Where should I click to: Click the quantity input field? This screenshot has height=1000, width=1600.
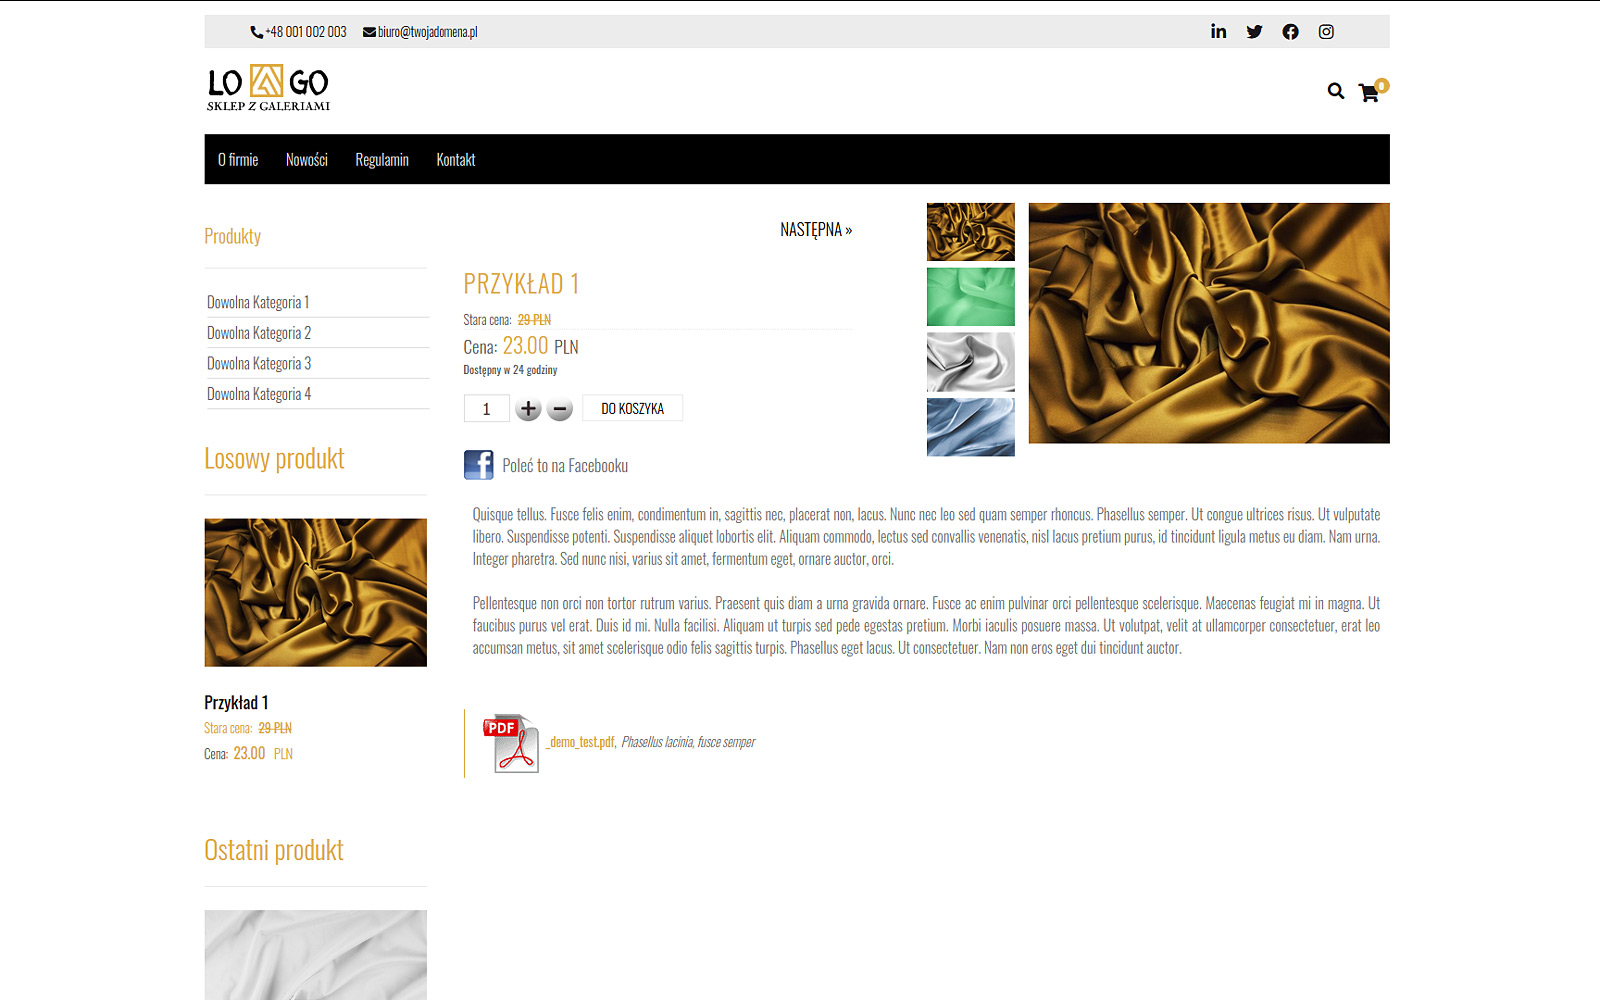coord(486,408)
